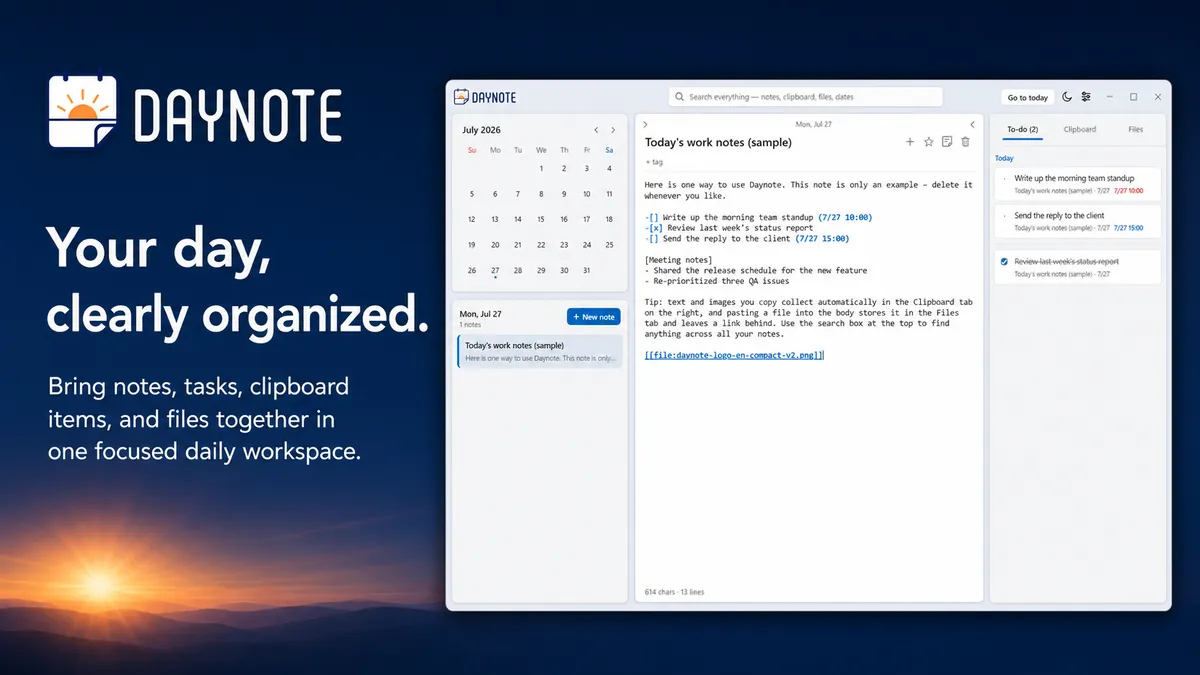Image resolution: width=1200 pixels, height=675 pixels.
Task: Mark the Send the reply to the client to-do done
Action: point(1004,216)
